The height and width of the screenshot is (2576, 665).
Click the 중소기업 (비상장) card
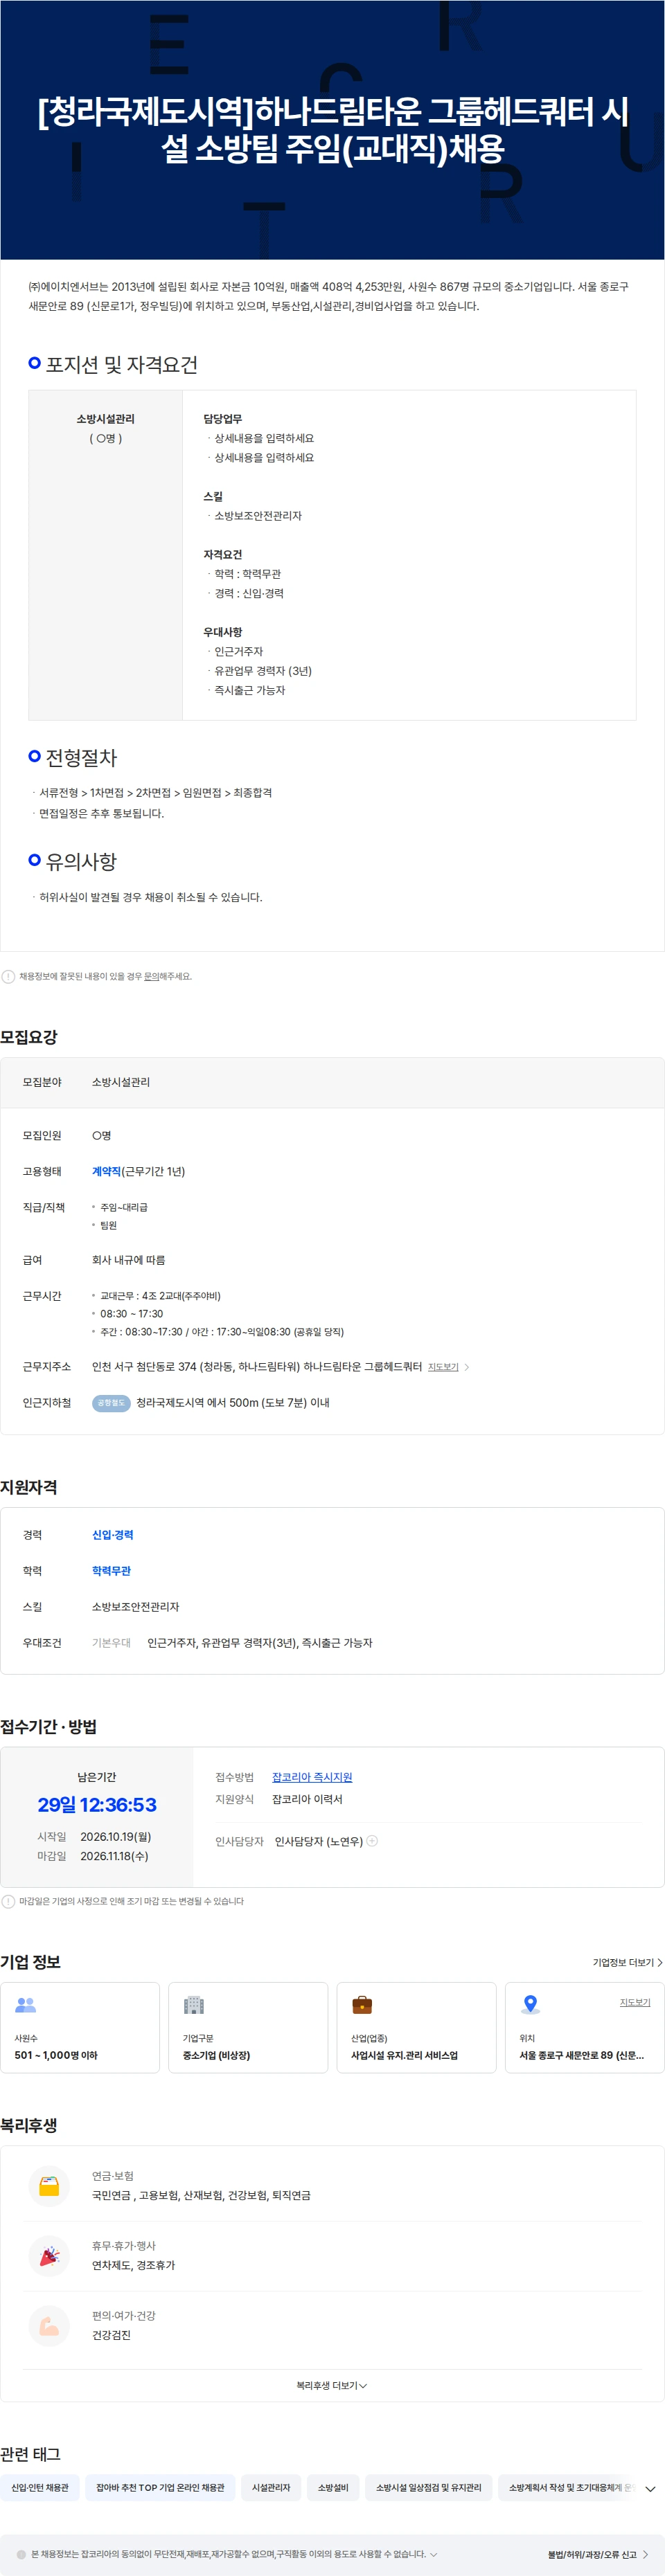coord(248,2027)
